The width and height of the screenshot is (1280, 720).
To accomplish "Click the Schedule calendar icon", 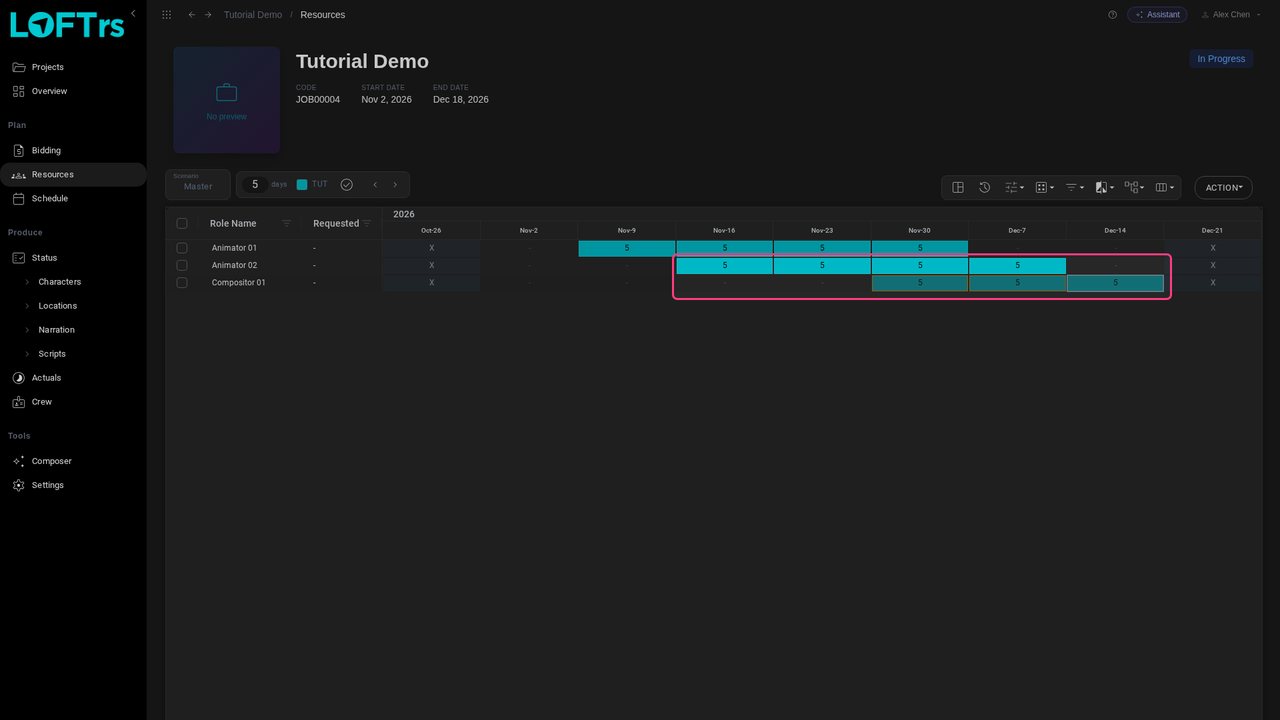I will coord(18,199).
